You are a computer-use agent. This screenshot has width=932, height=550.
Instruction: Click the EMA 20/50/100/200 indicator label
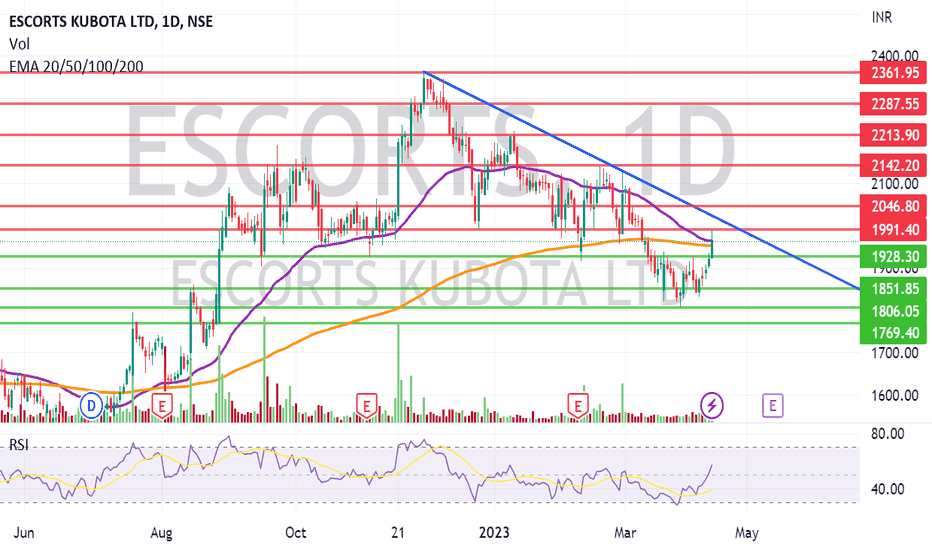pyautogui.click(x=76, y=67)
